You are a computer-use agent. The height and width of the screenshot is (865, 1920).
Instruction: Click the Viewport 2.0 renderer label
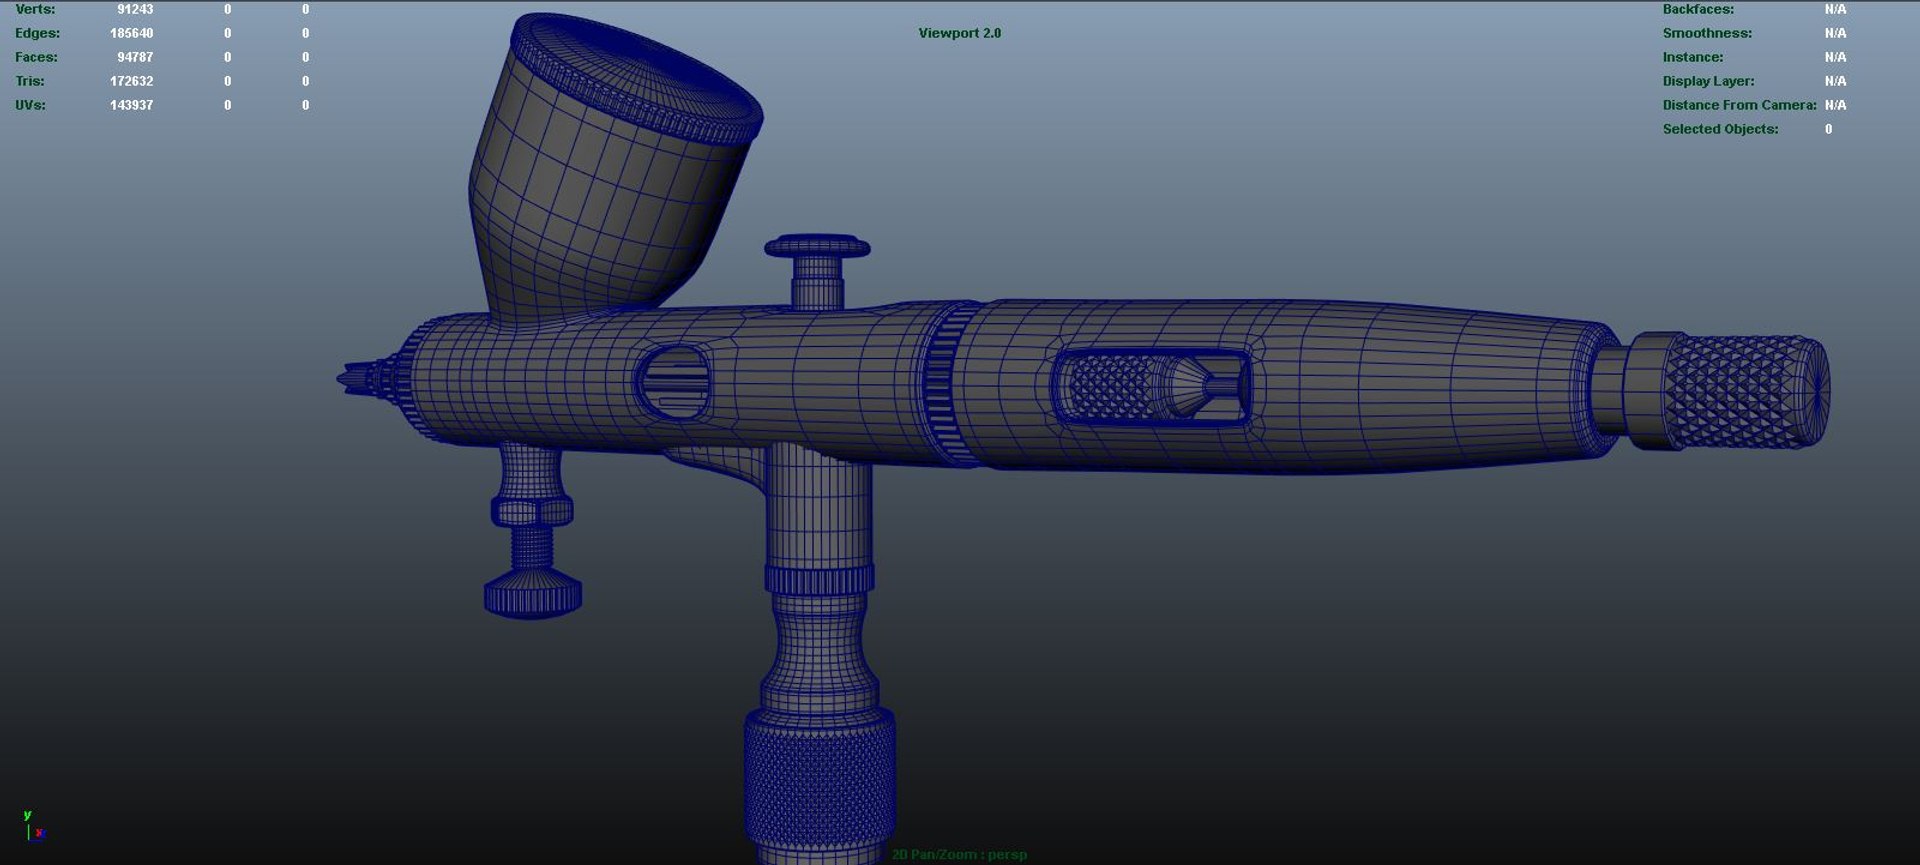click(x=960, y=33)
